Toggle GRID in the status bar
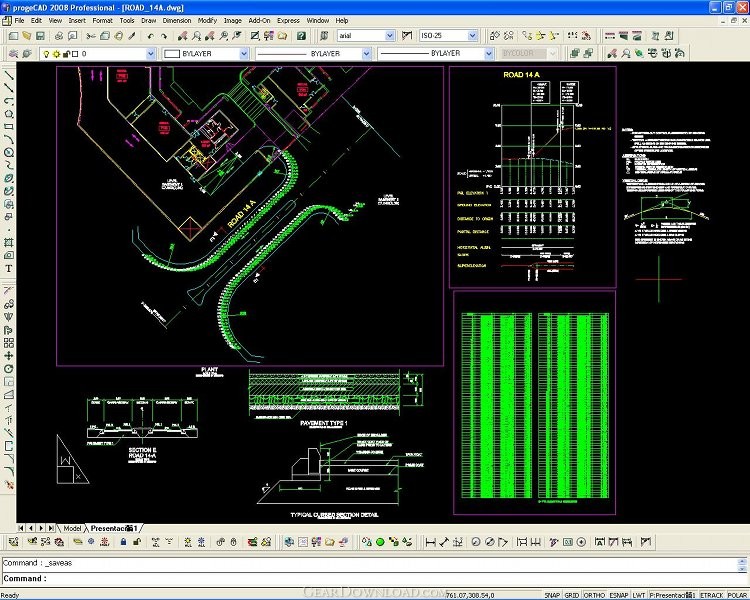The width and height of the screenshot is (750, 600). [x=572, y=595]
